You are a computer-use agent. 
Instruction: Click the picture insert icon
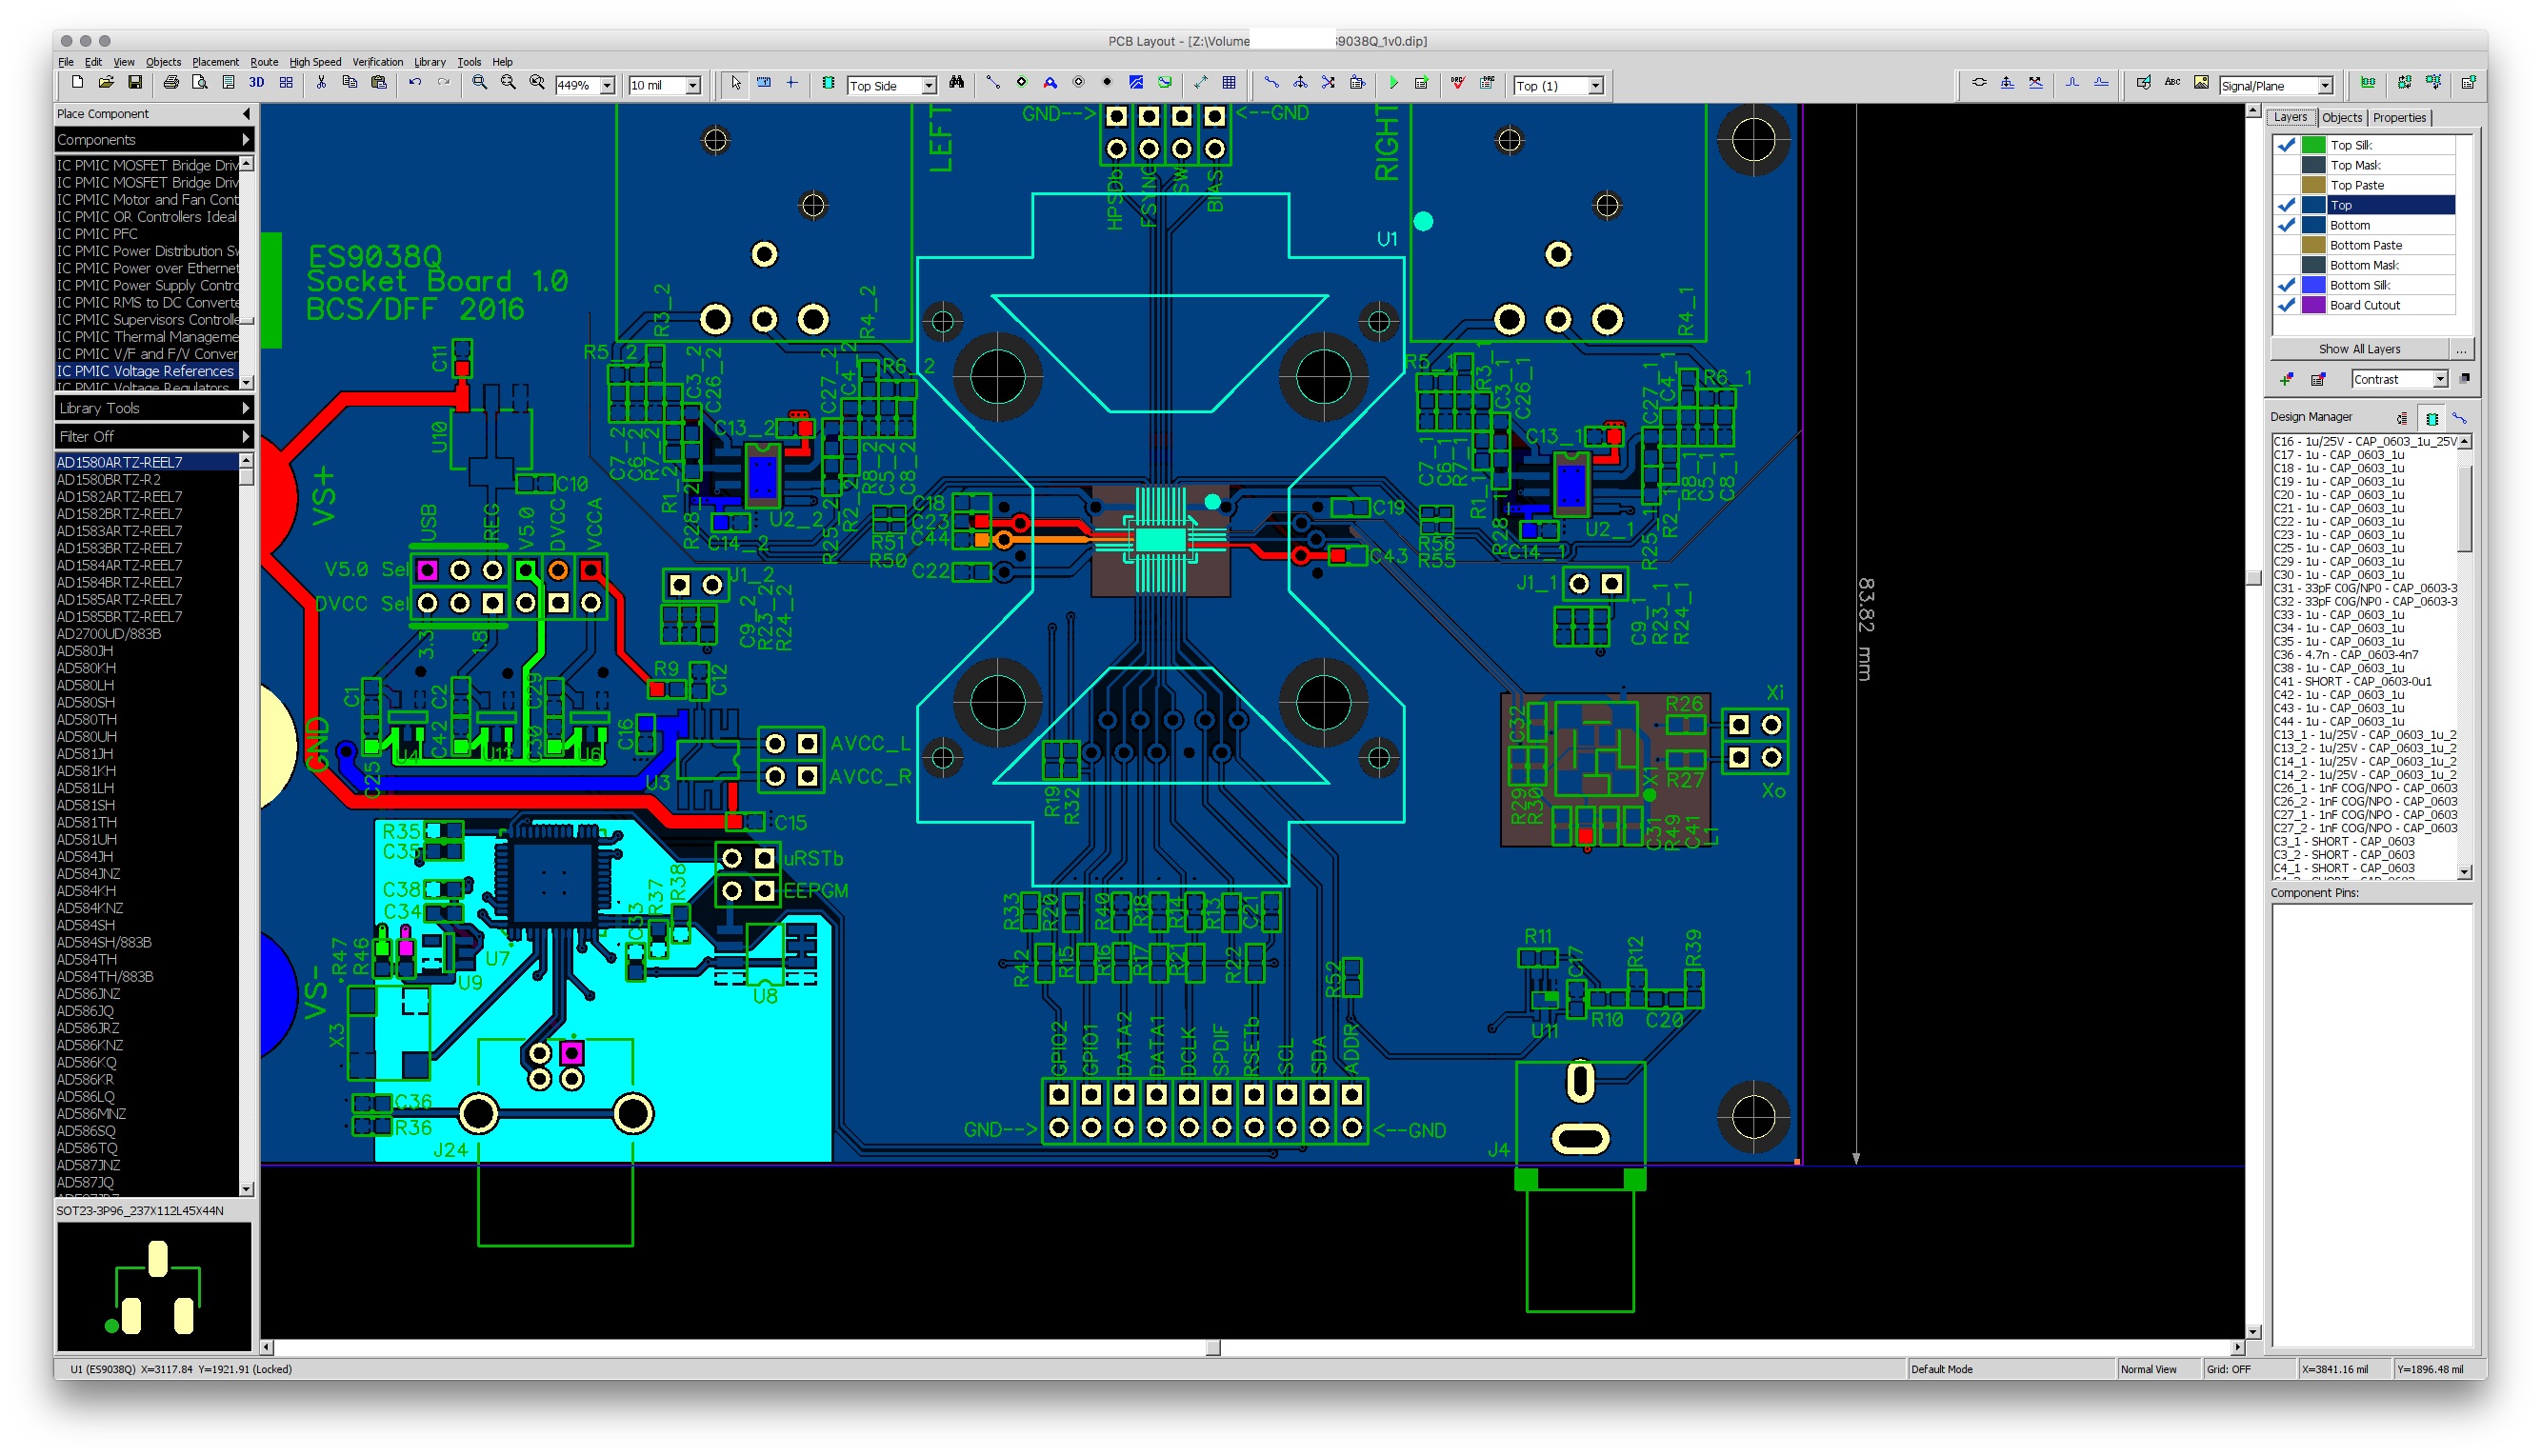point(2202,84)
